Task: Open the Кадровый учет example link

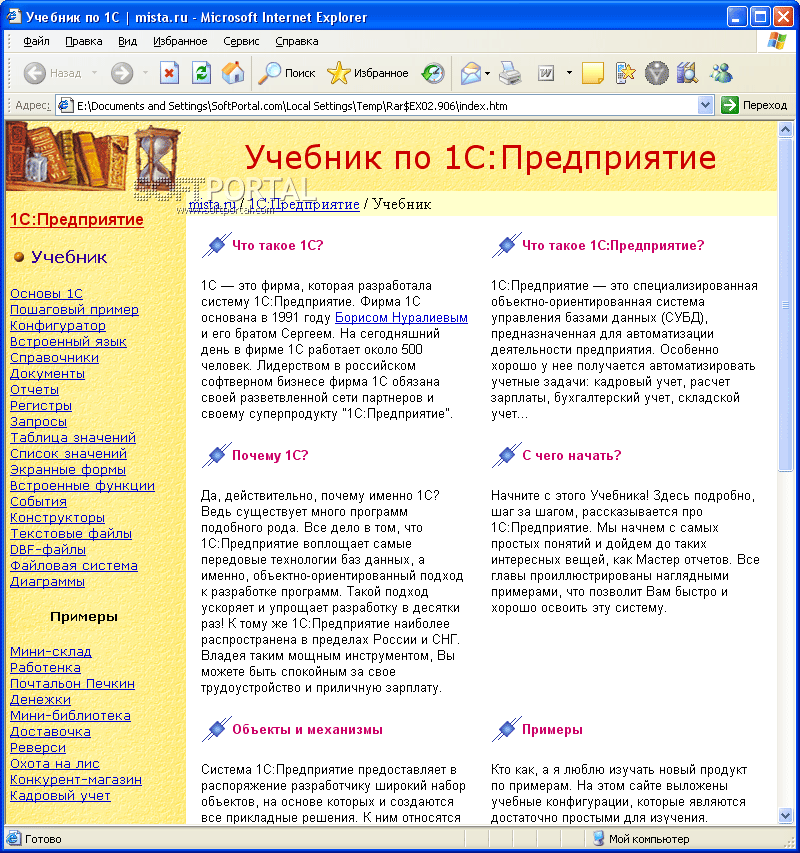Action: 60,796
